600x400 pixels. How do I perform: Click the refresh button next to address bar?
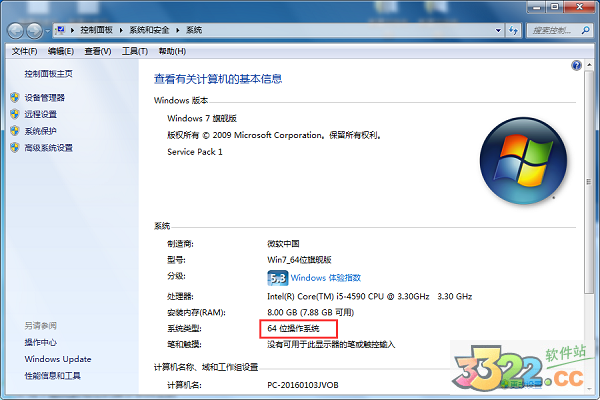point(513,30)
